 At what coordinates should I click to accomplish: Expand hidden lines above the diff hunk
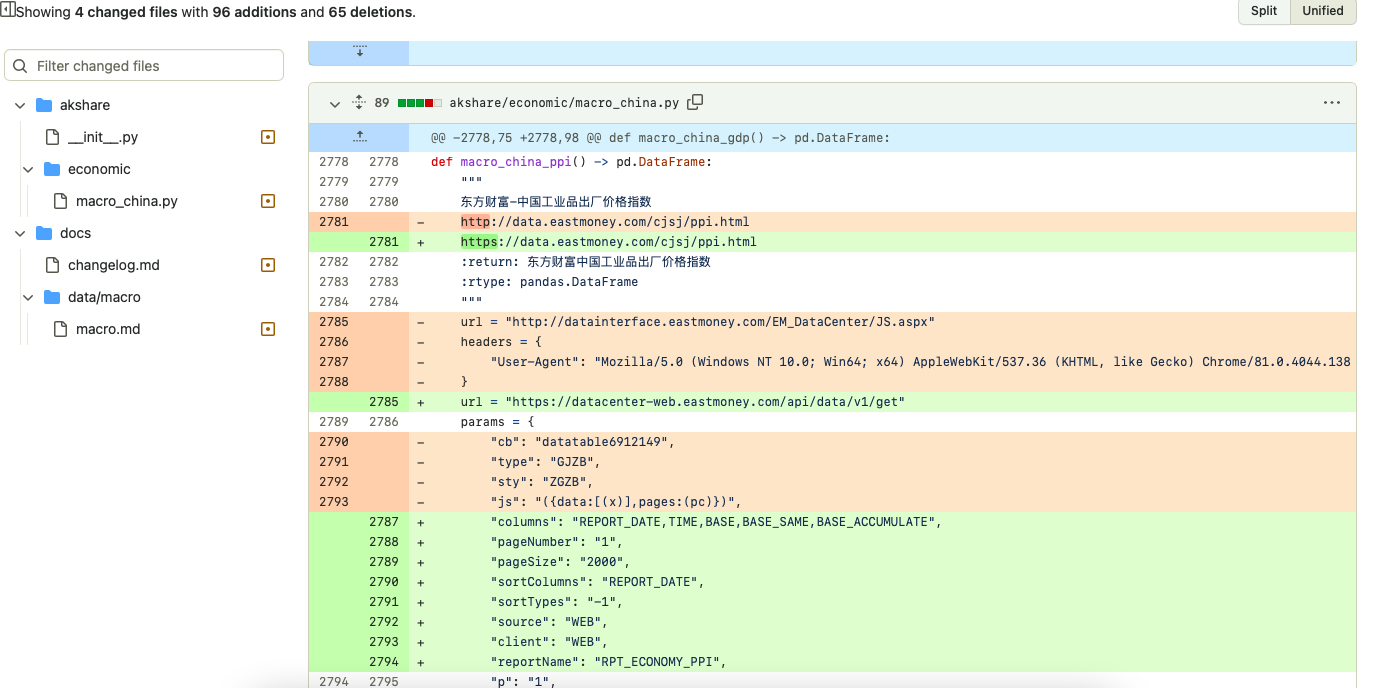point(359,136)
